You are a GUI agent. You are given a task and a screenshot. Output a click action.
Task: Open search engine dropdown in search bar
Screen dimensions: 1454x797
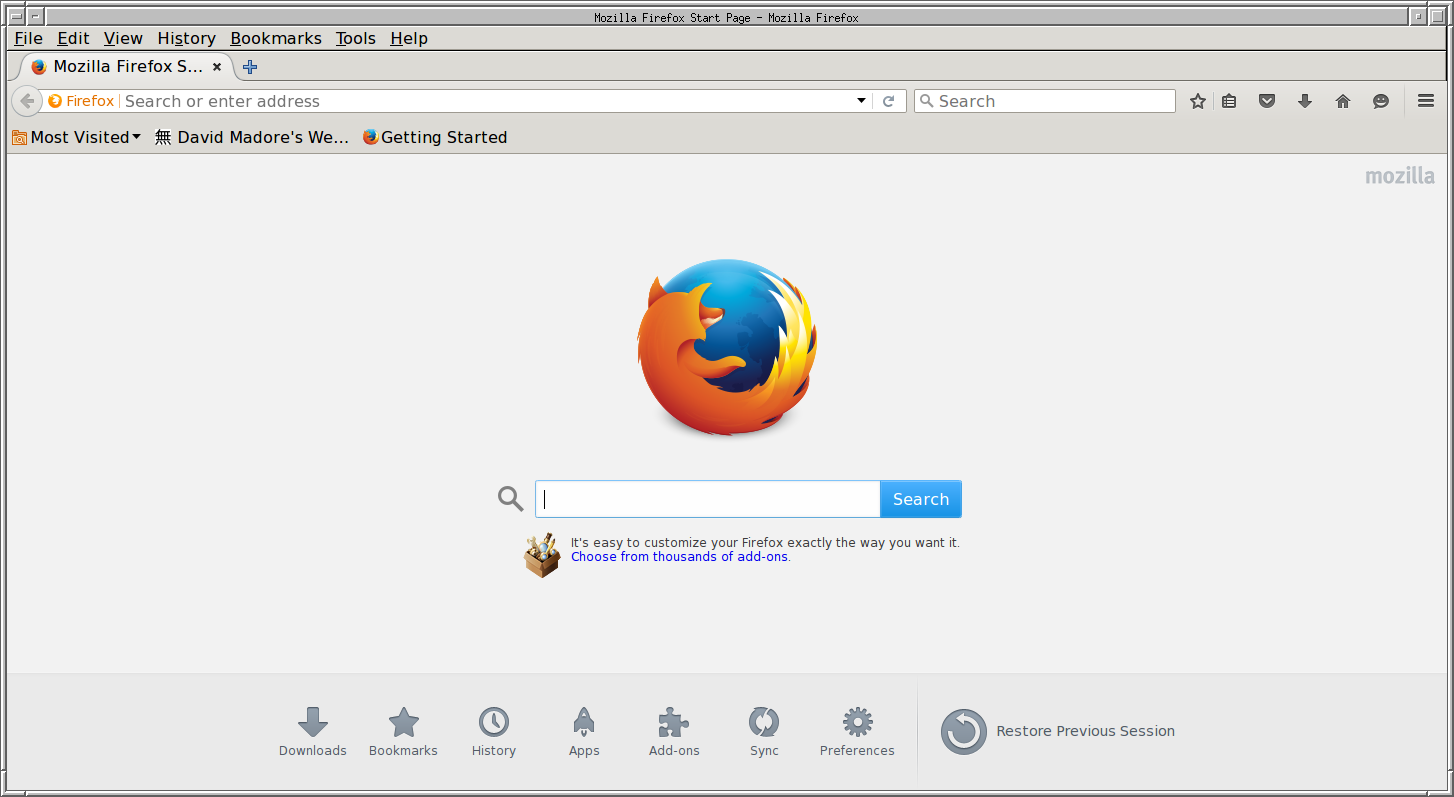tap(927, 101)
